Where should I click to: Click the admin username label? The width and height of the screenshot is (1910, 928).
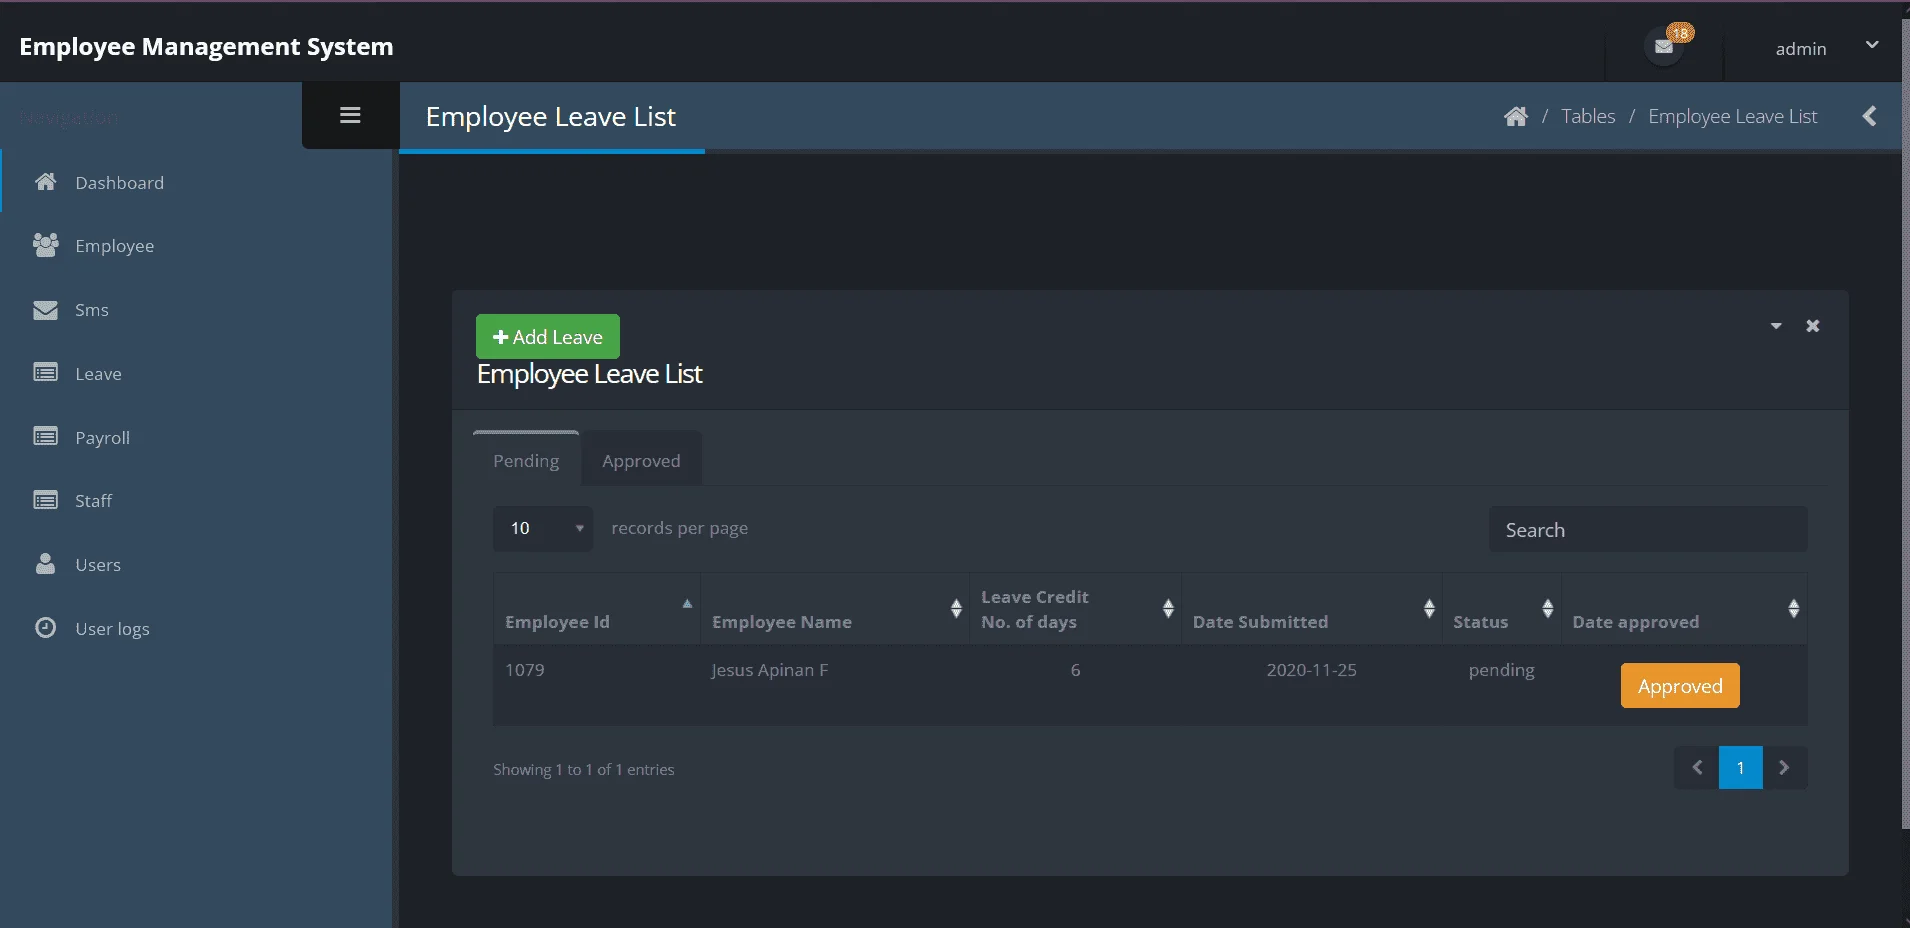(x=1800, y=49)
